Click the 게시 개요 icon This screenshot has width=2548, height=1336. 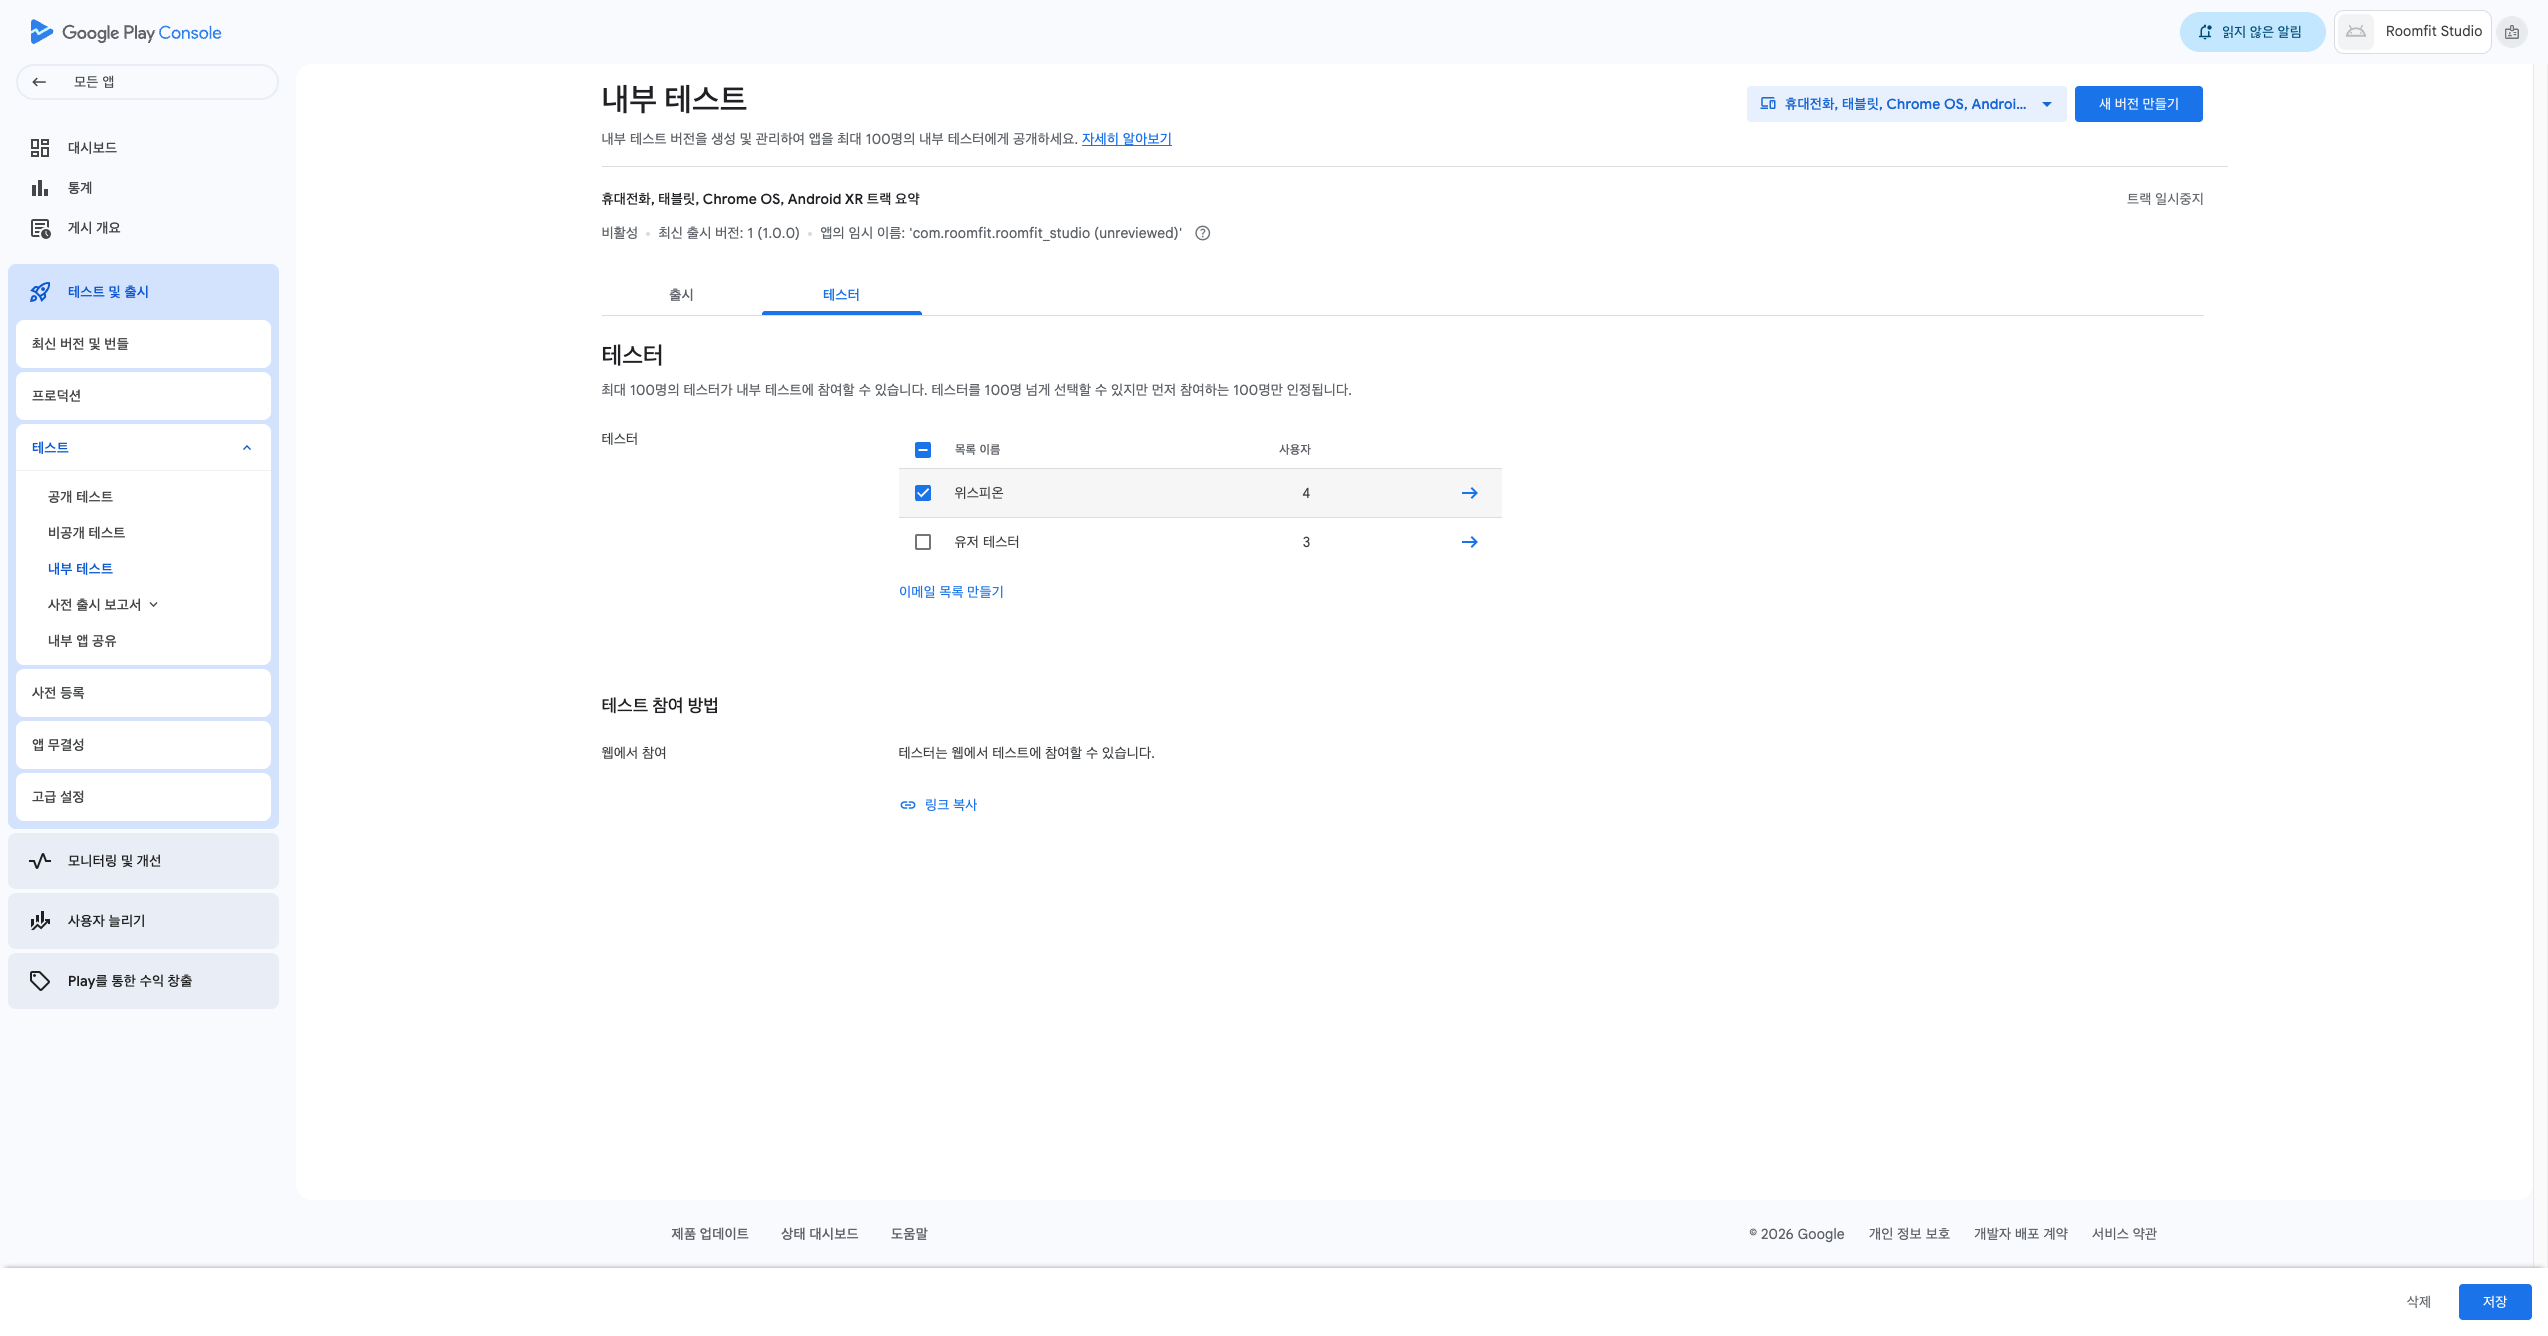(40, 228)
